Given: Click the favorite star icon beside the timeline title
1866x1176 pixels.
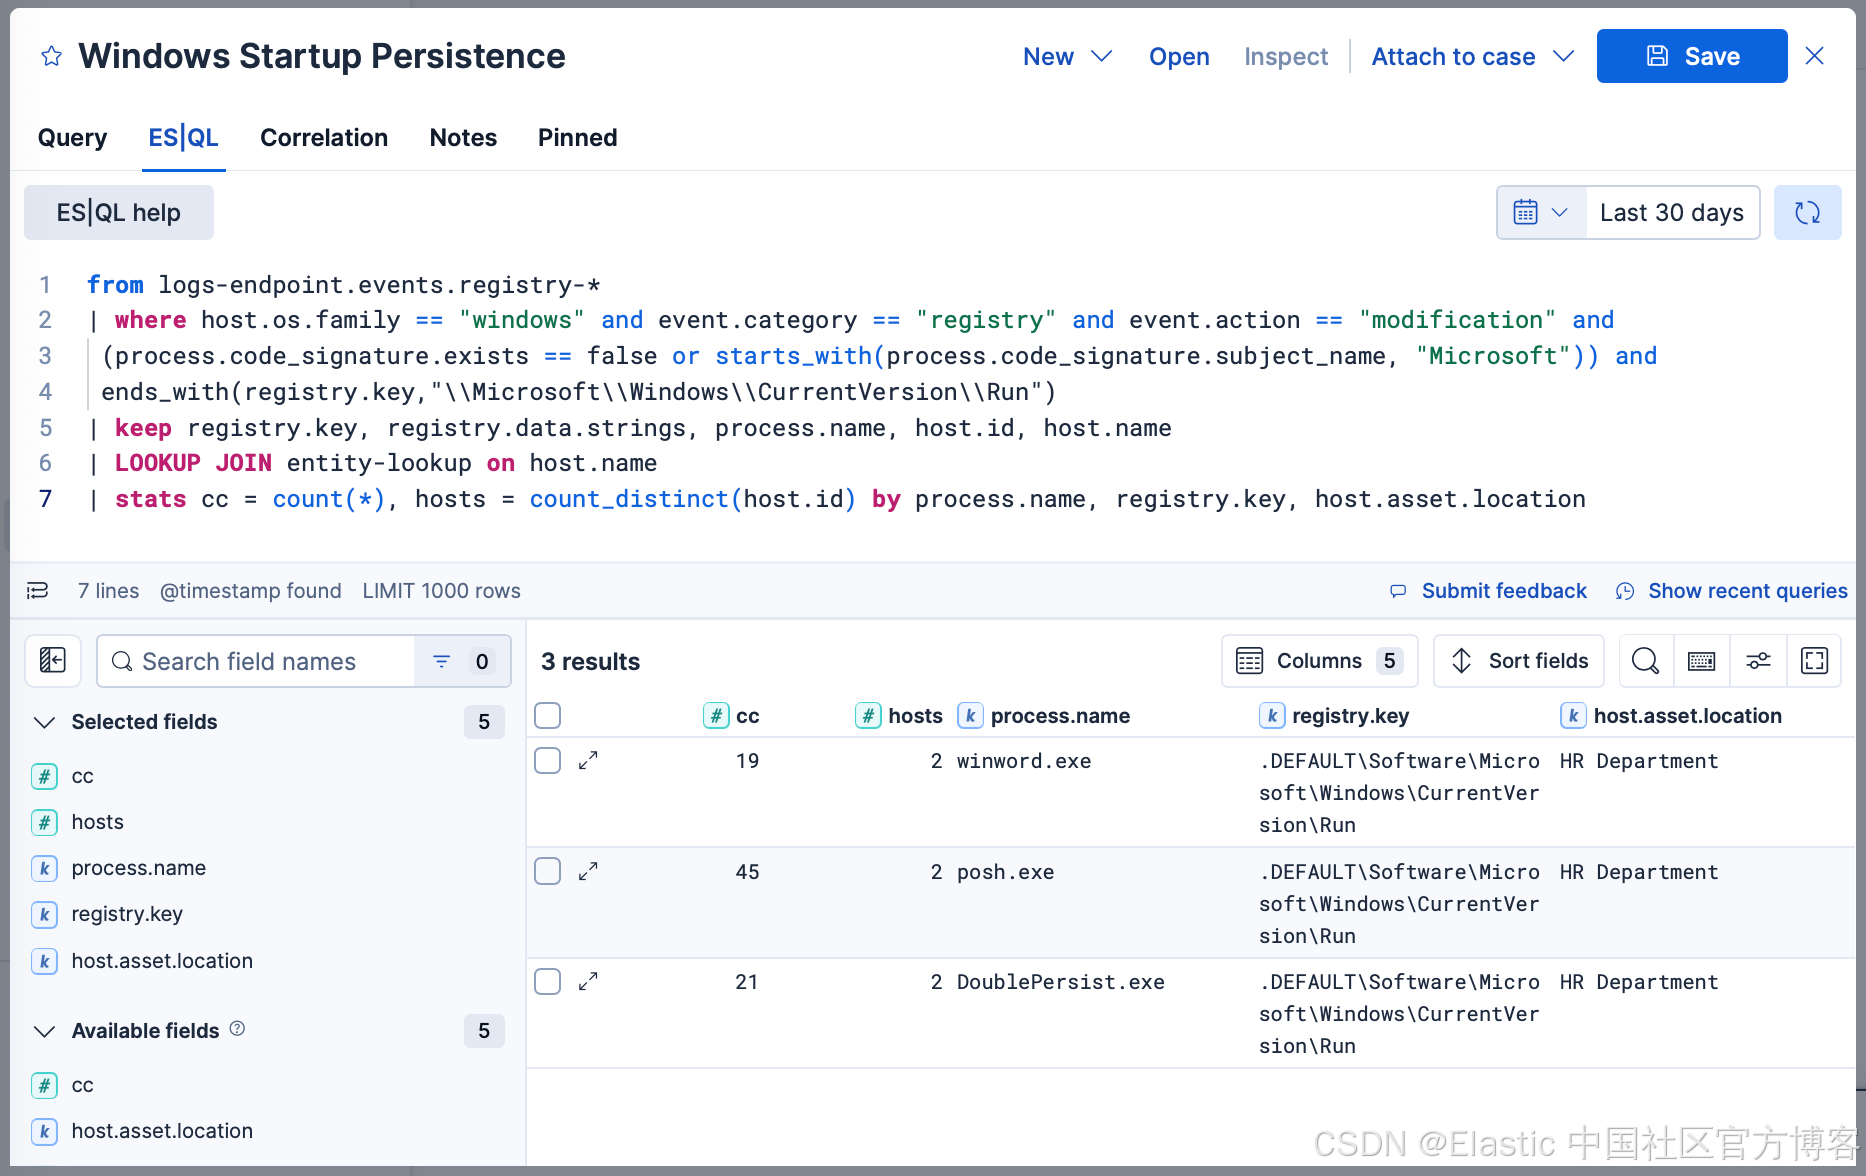Looking at the screenshot, I should click(x=52, y=57).
